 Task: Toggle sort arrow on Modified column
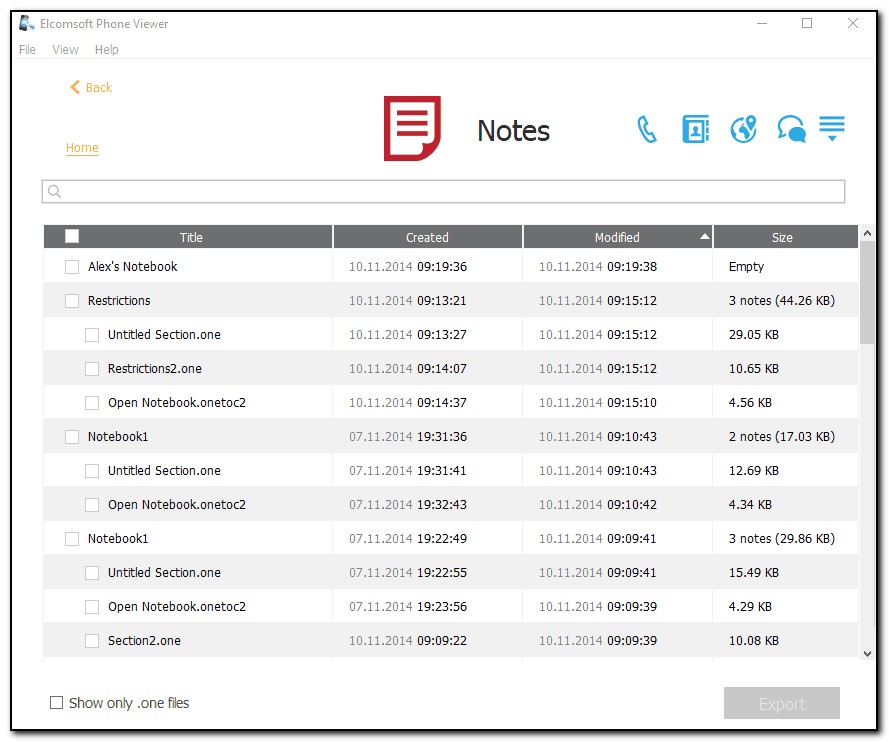pyautogui.click(x=705, y=237)
